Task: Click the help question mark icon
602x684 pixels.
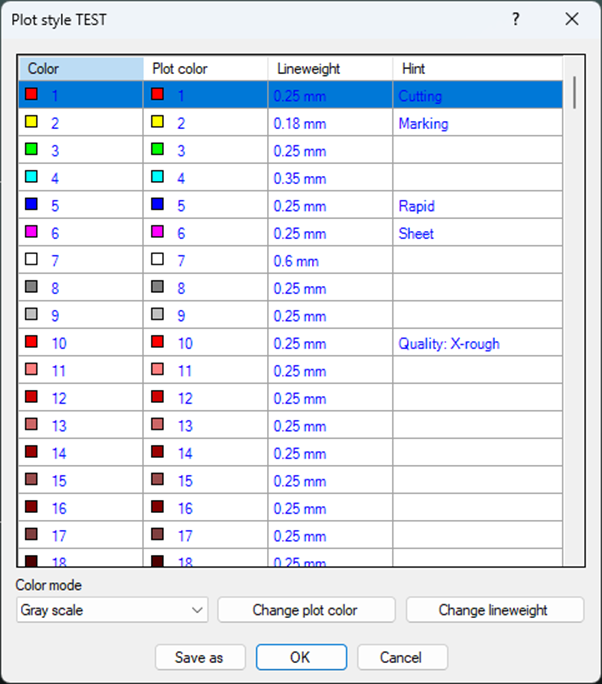Action: point(516,19)
